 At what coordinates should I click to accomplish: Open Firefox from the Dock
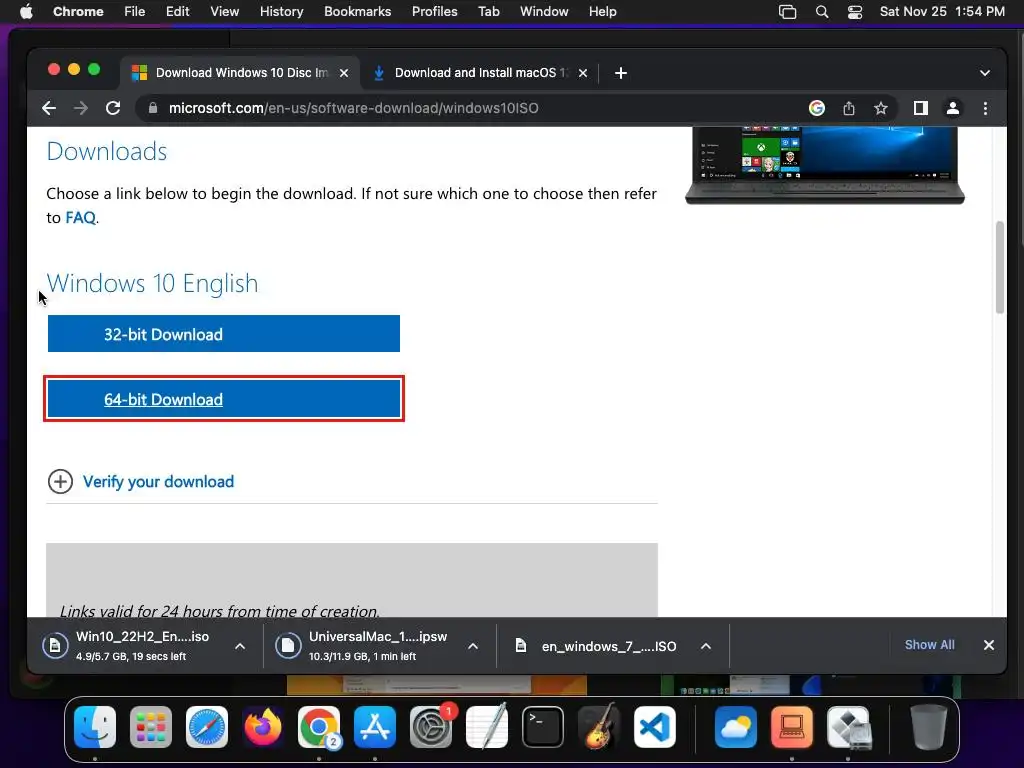pyautogui.click(x=263, y=727)
